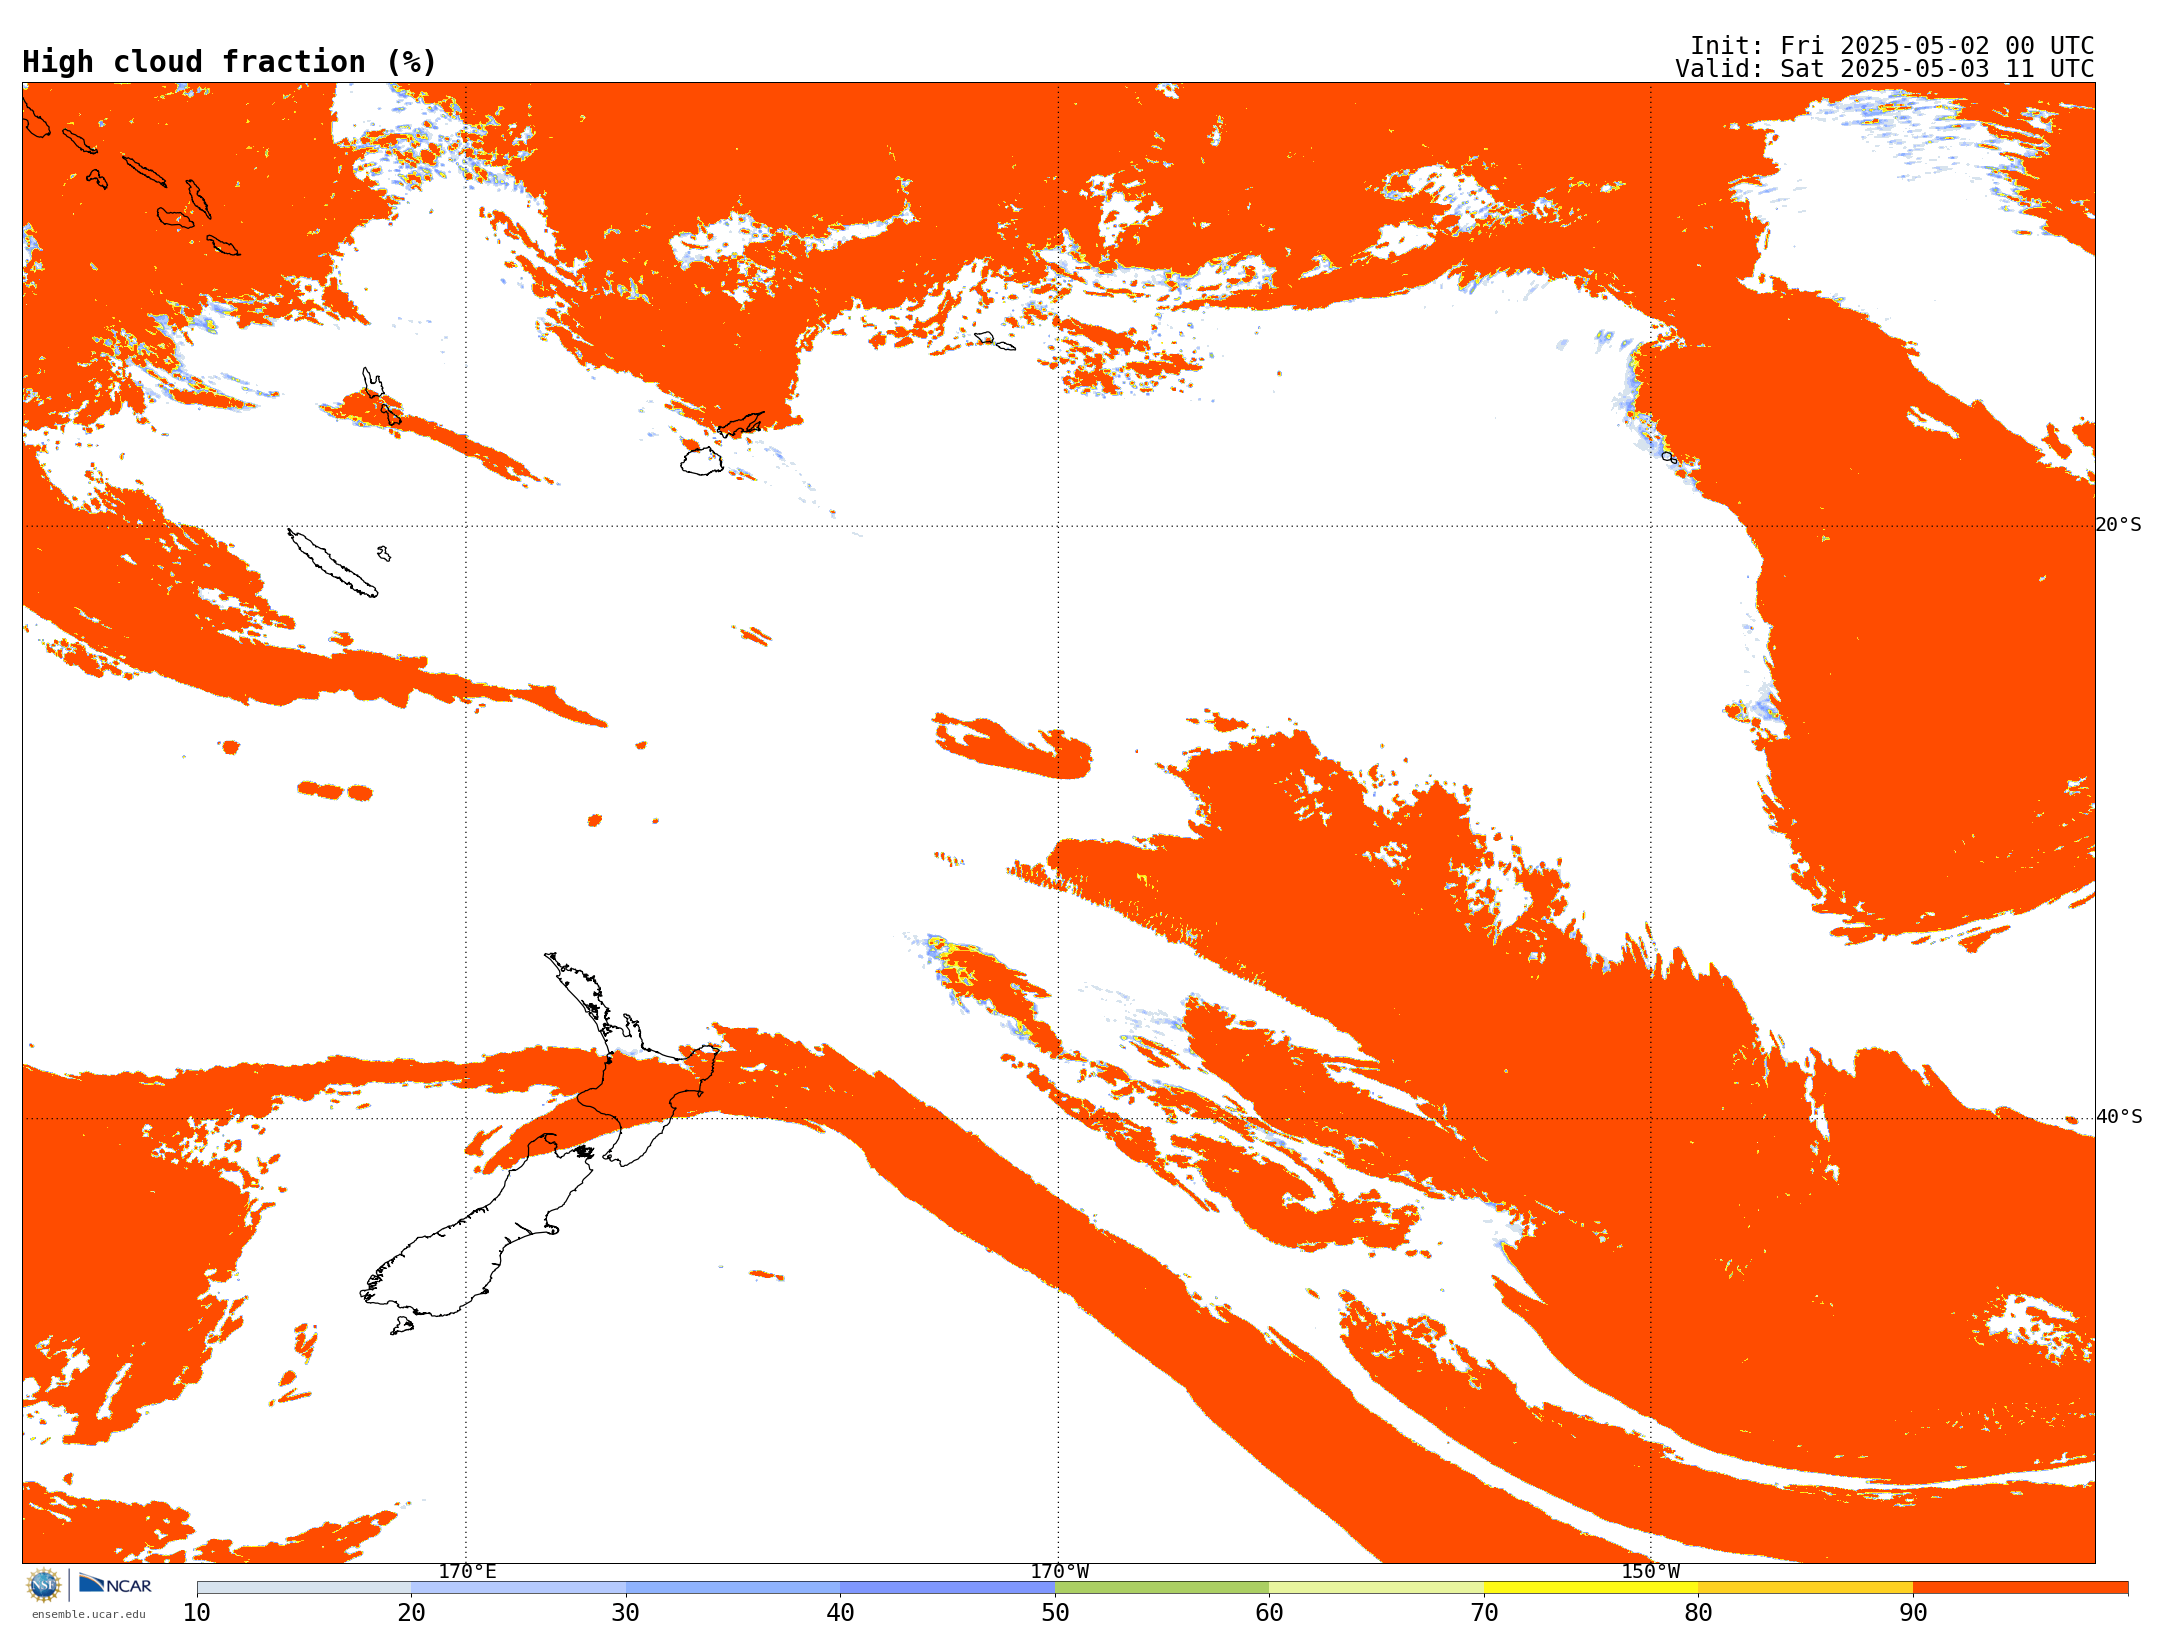The height and width of the screenshot is (1626, 2160).
Task: Click the 40°S latitude label
Action: click(2118, 1117)
